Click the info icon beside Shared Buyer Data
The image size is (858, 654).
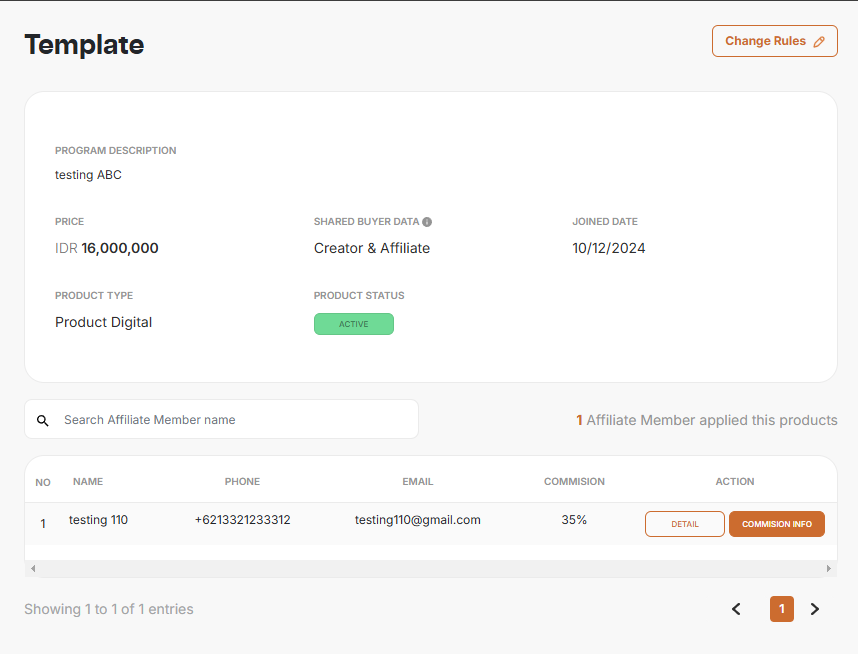tap(427, 222)
